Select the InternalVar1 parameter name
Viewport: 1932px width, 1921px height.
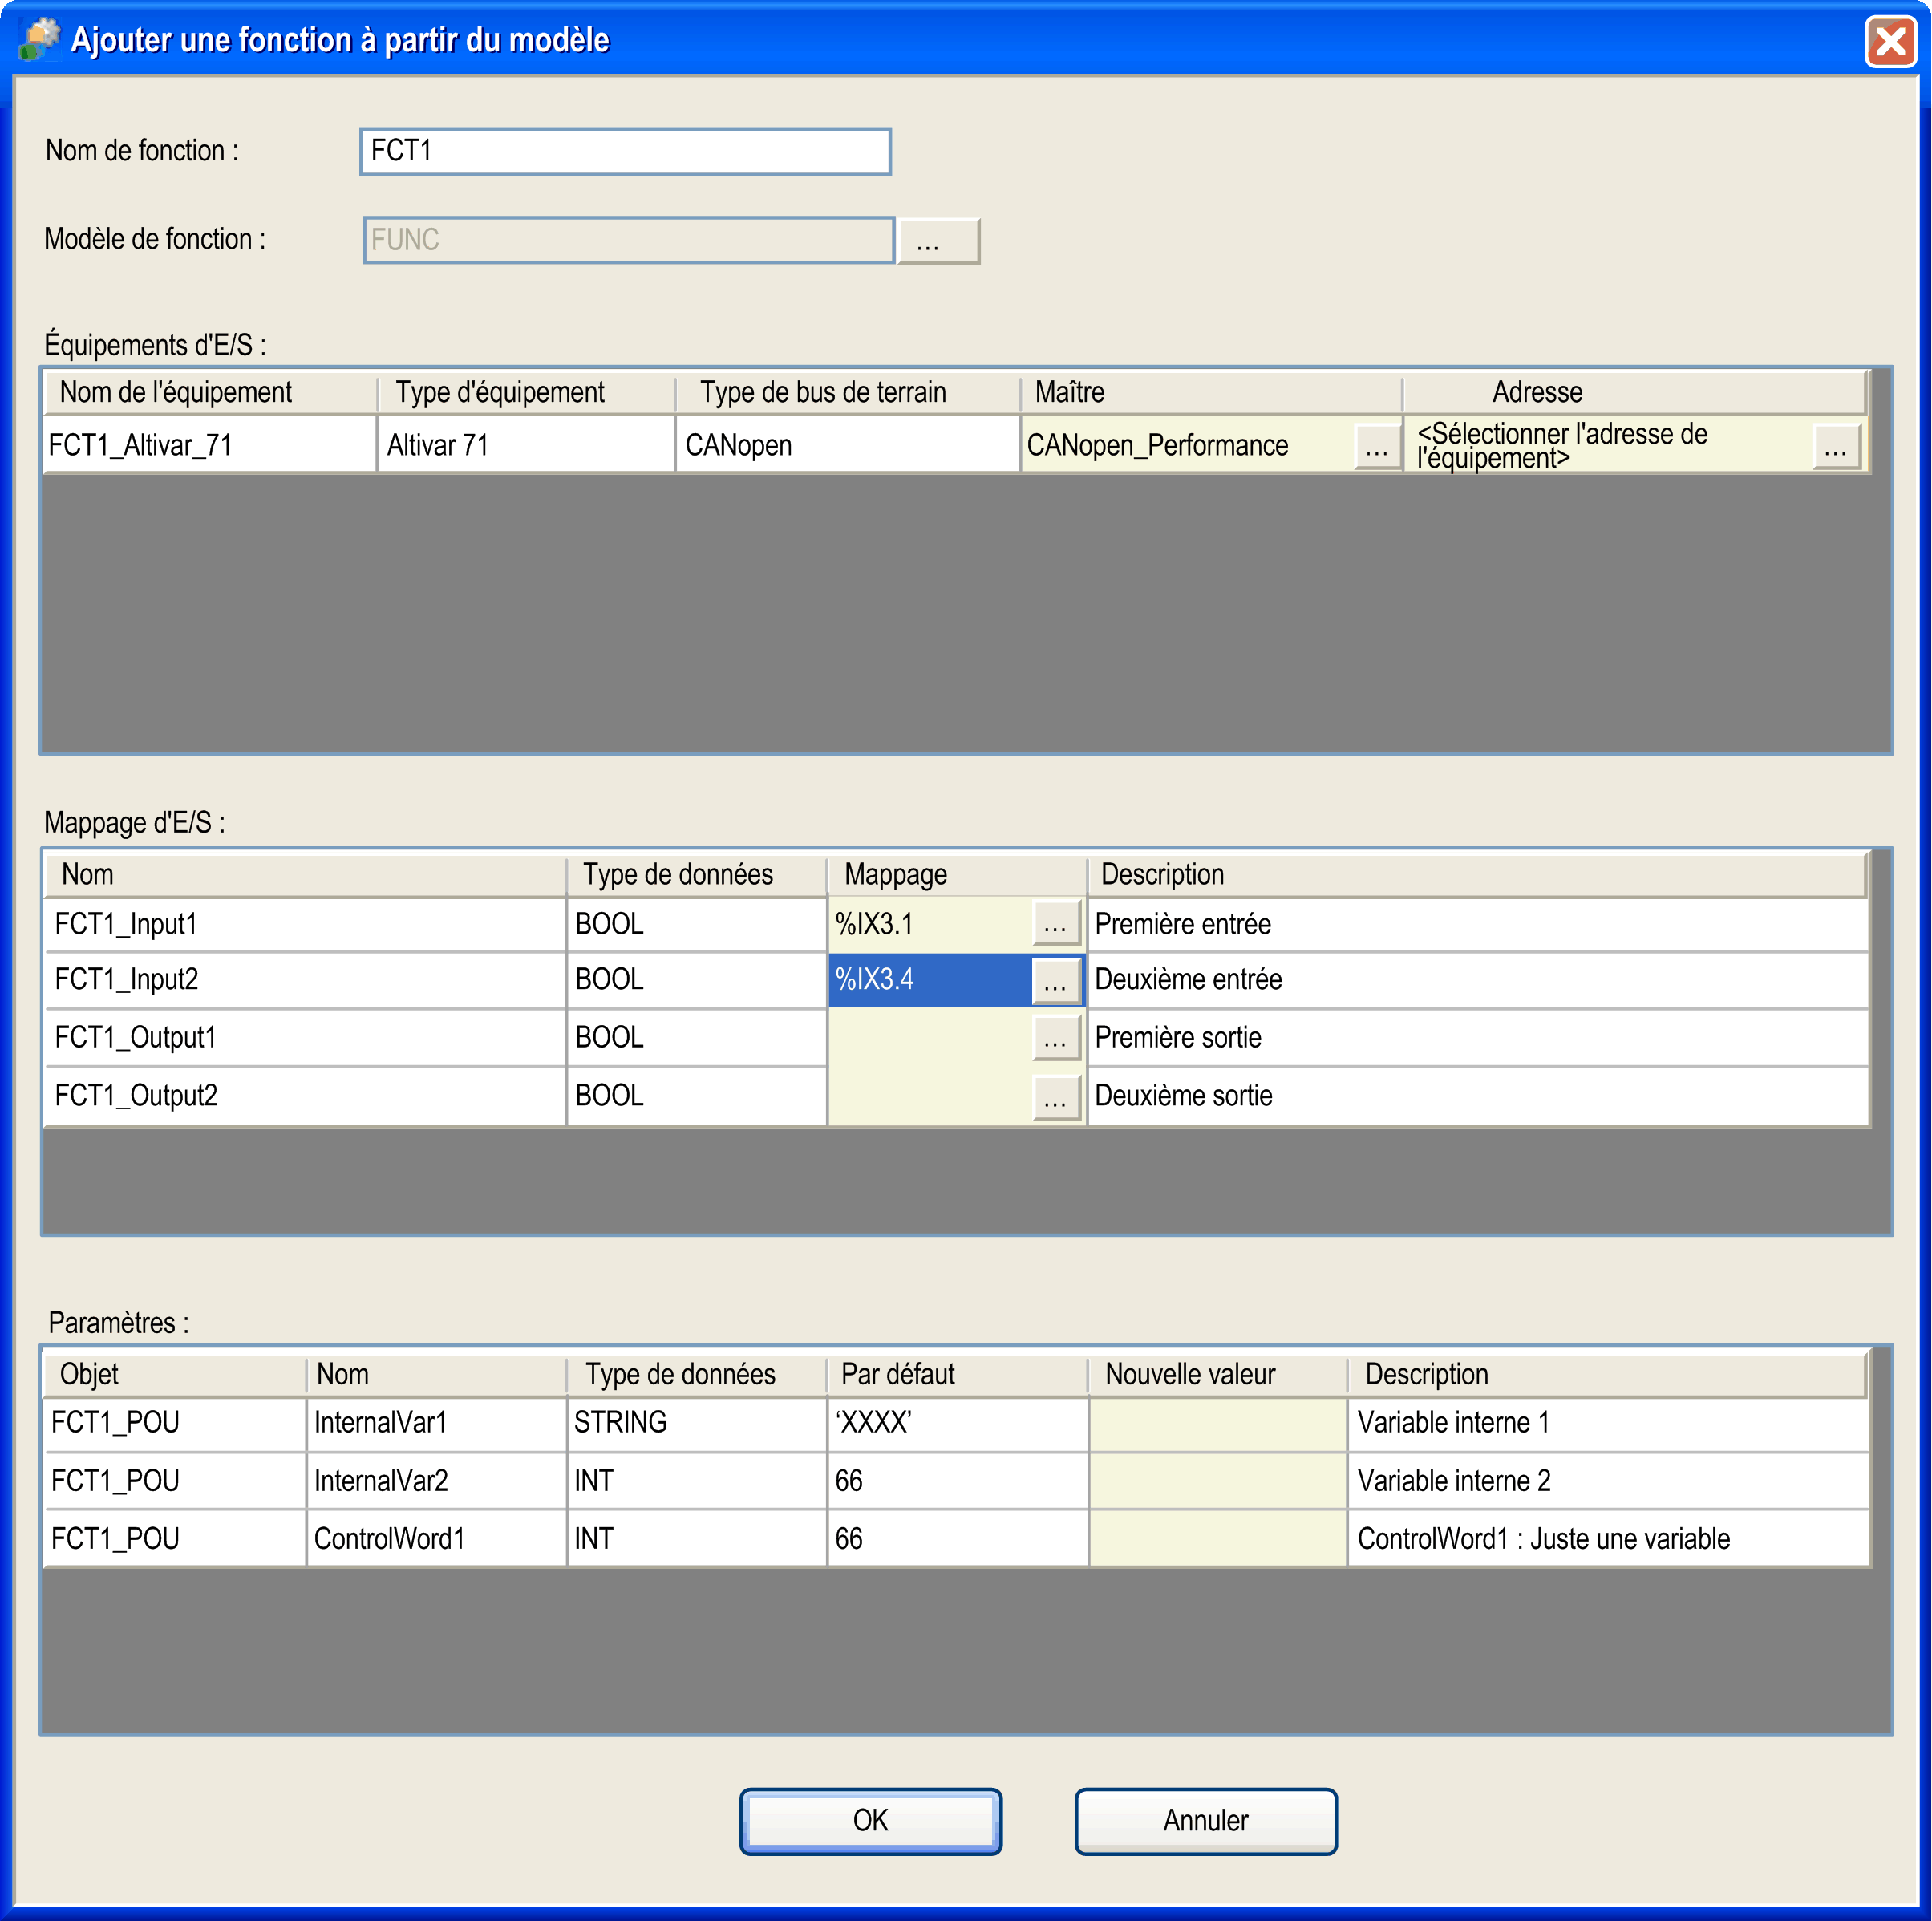(436, 1423)
